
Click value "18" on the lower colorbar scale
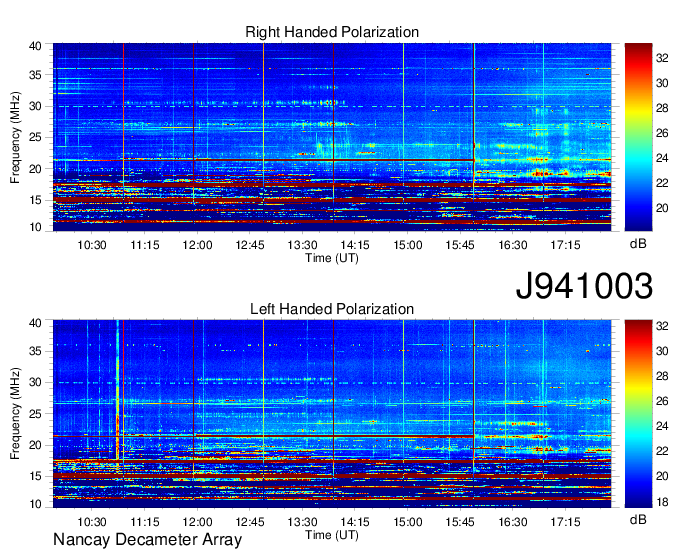point(662,502)
